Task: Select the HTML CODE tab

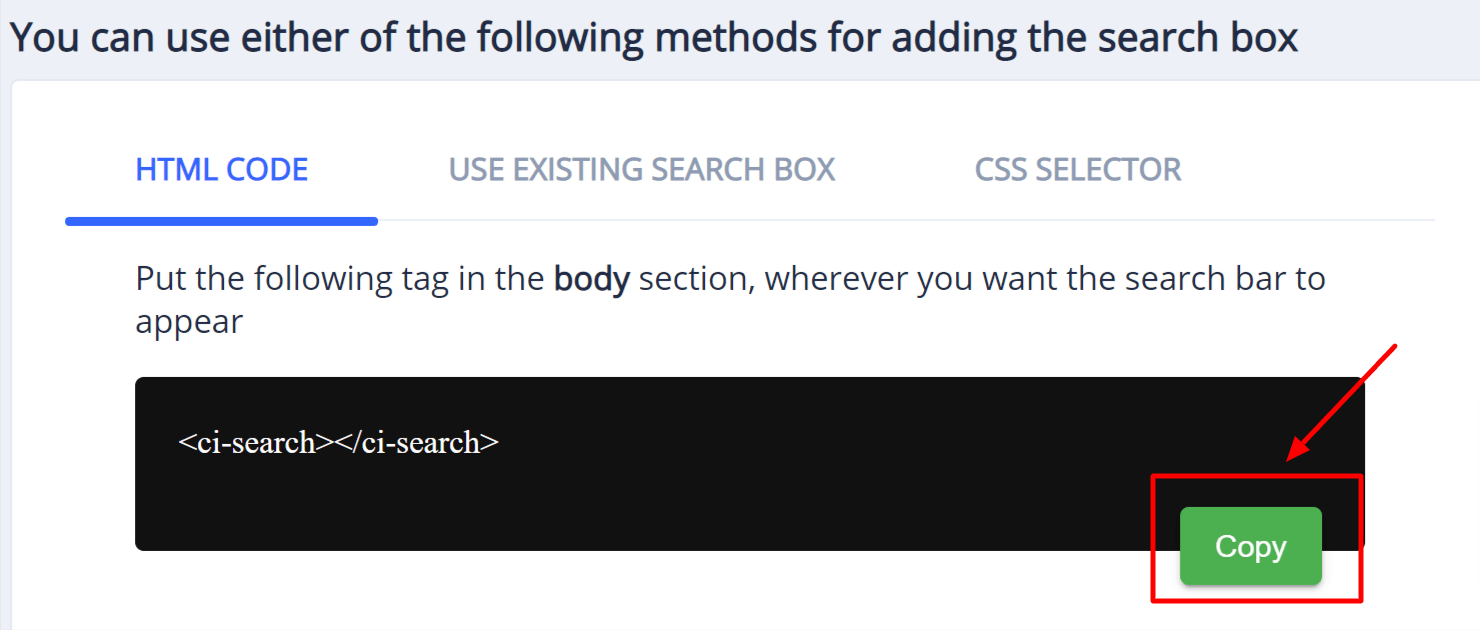Action: point(221,169)
